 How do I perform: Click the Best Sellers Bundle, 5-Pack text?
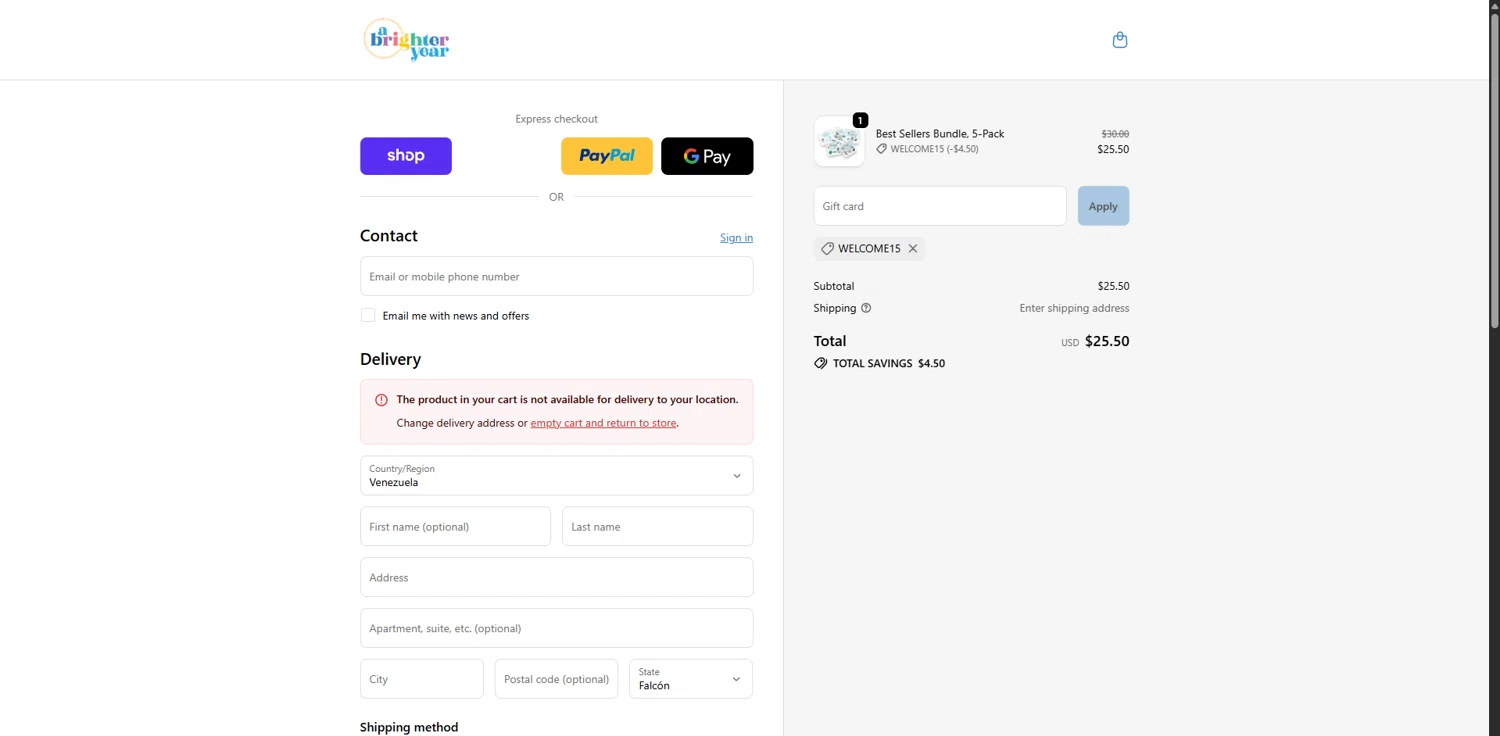point(940,134)
